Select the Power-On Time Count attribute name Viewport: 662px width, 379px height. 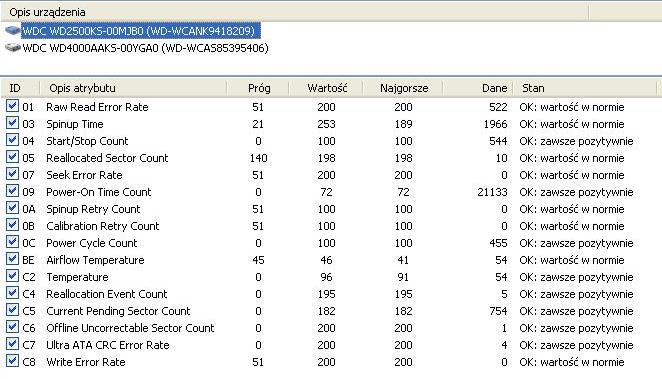tap(98, 192)
